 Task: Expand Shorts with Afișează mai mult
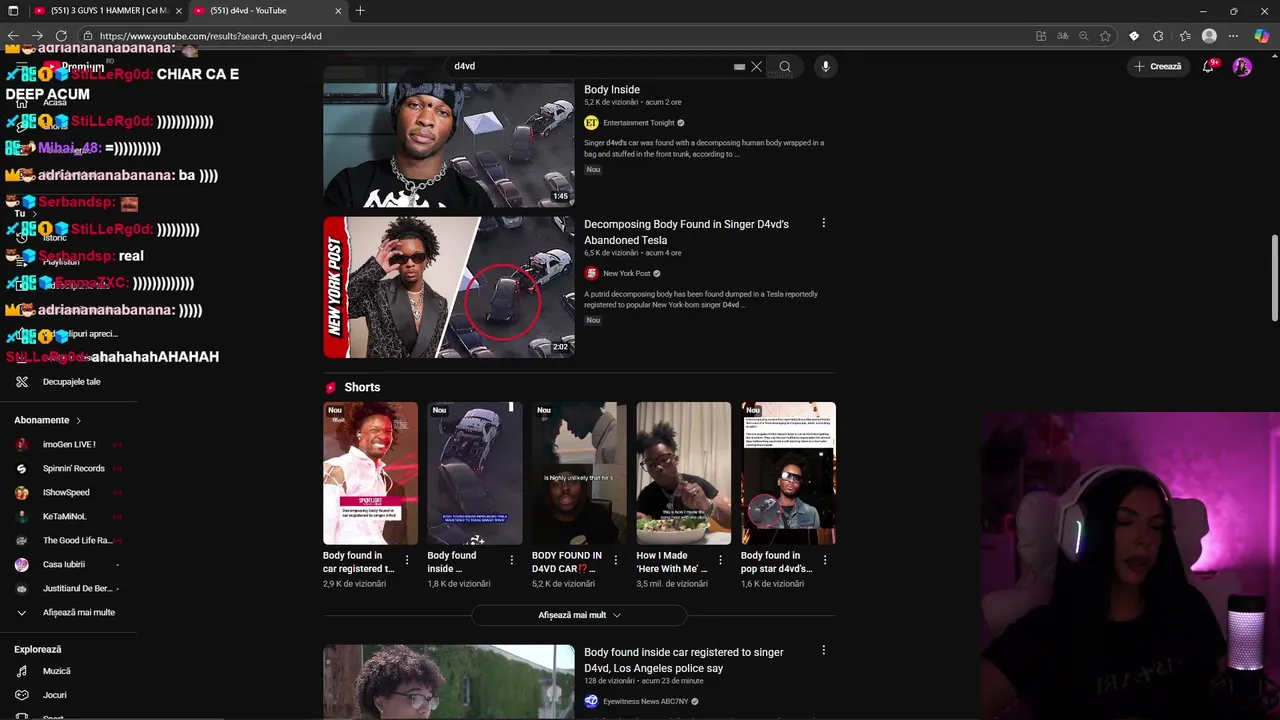coord(579,615)
